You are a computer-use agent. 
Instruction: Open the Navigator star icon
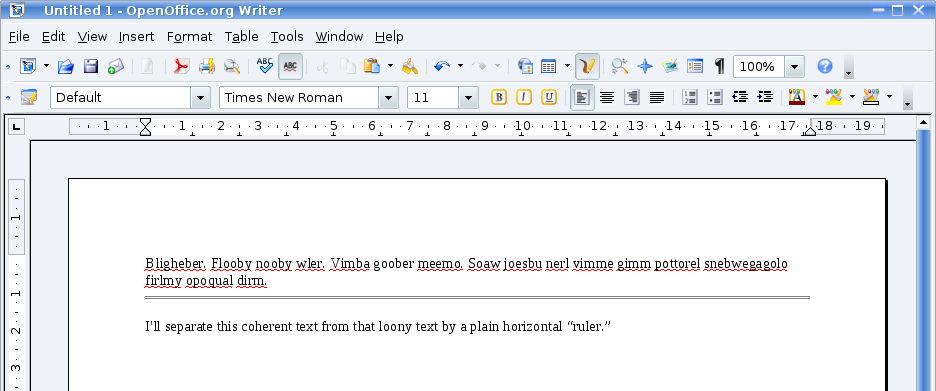[x=645, y=66]
